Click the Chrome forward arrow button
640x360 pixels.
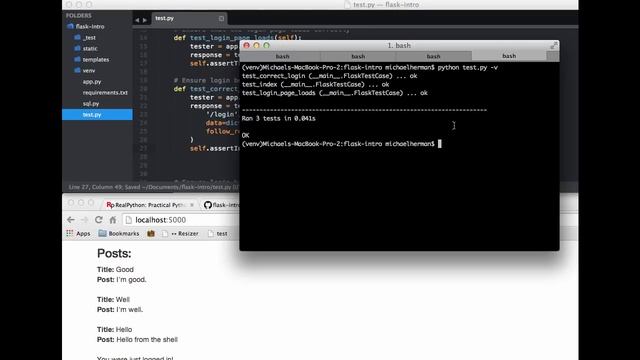84,220
